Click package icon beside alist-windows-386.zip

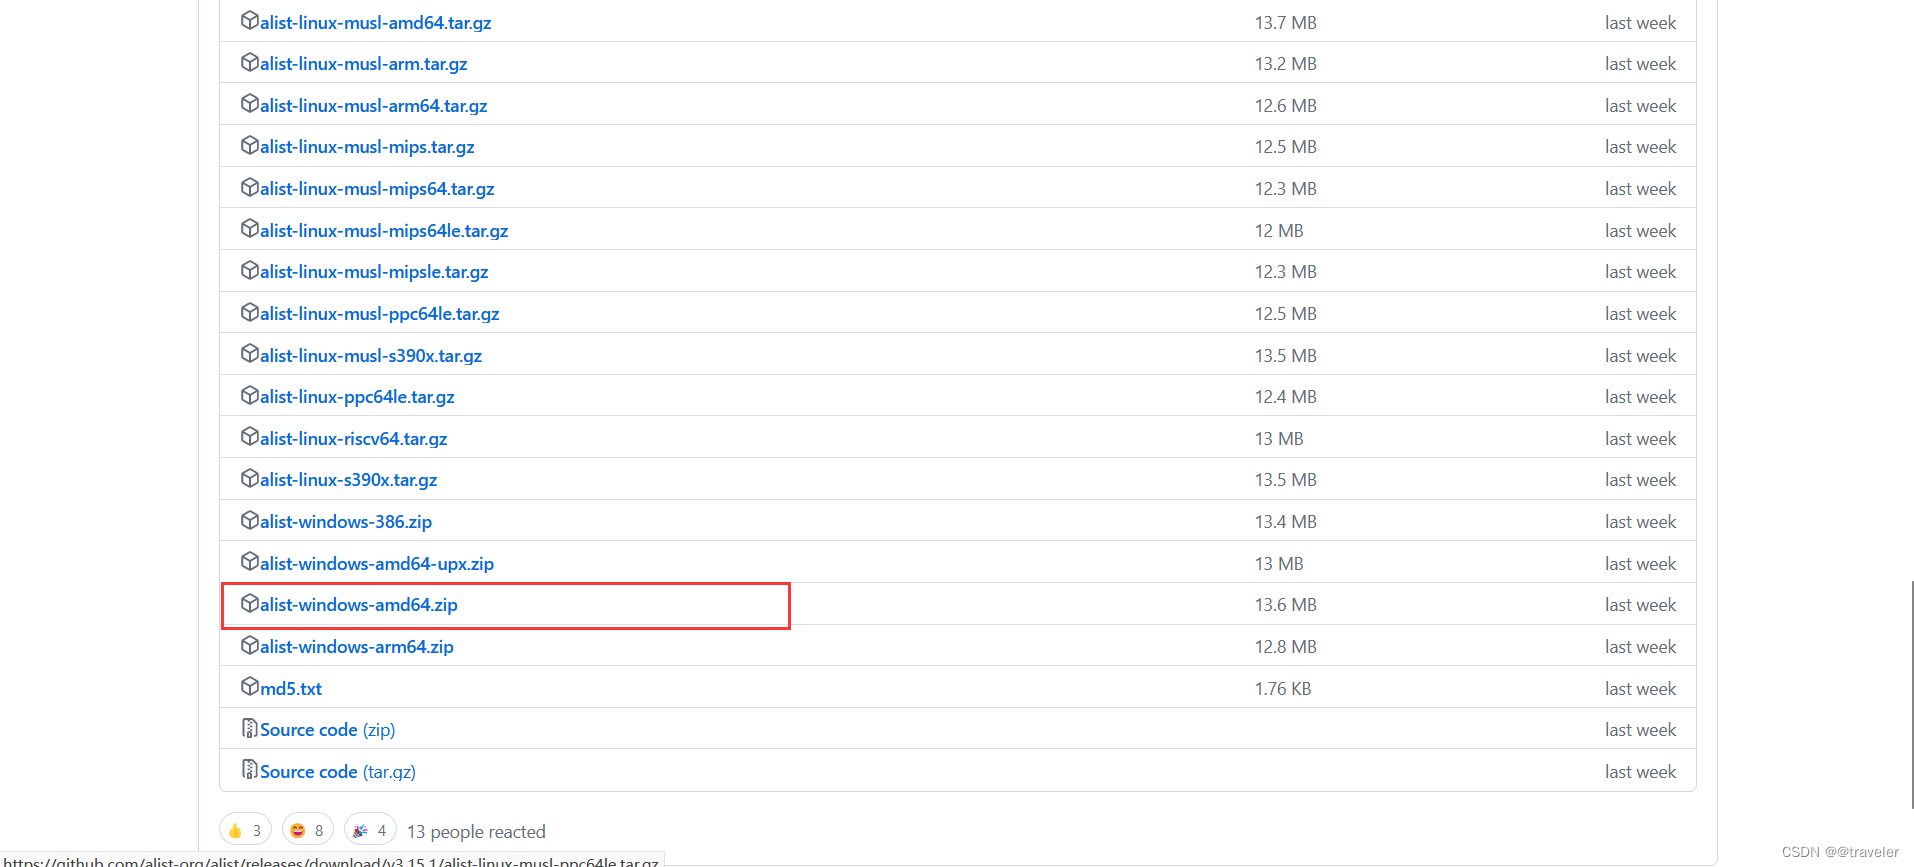(x=250, y=520)
